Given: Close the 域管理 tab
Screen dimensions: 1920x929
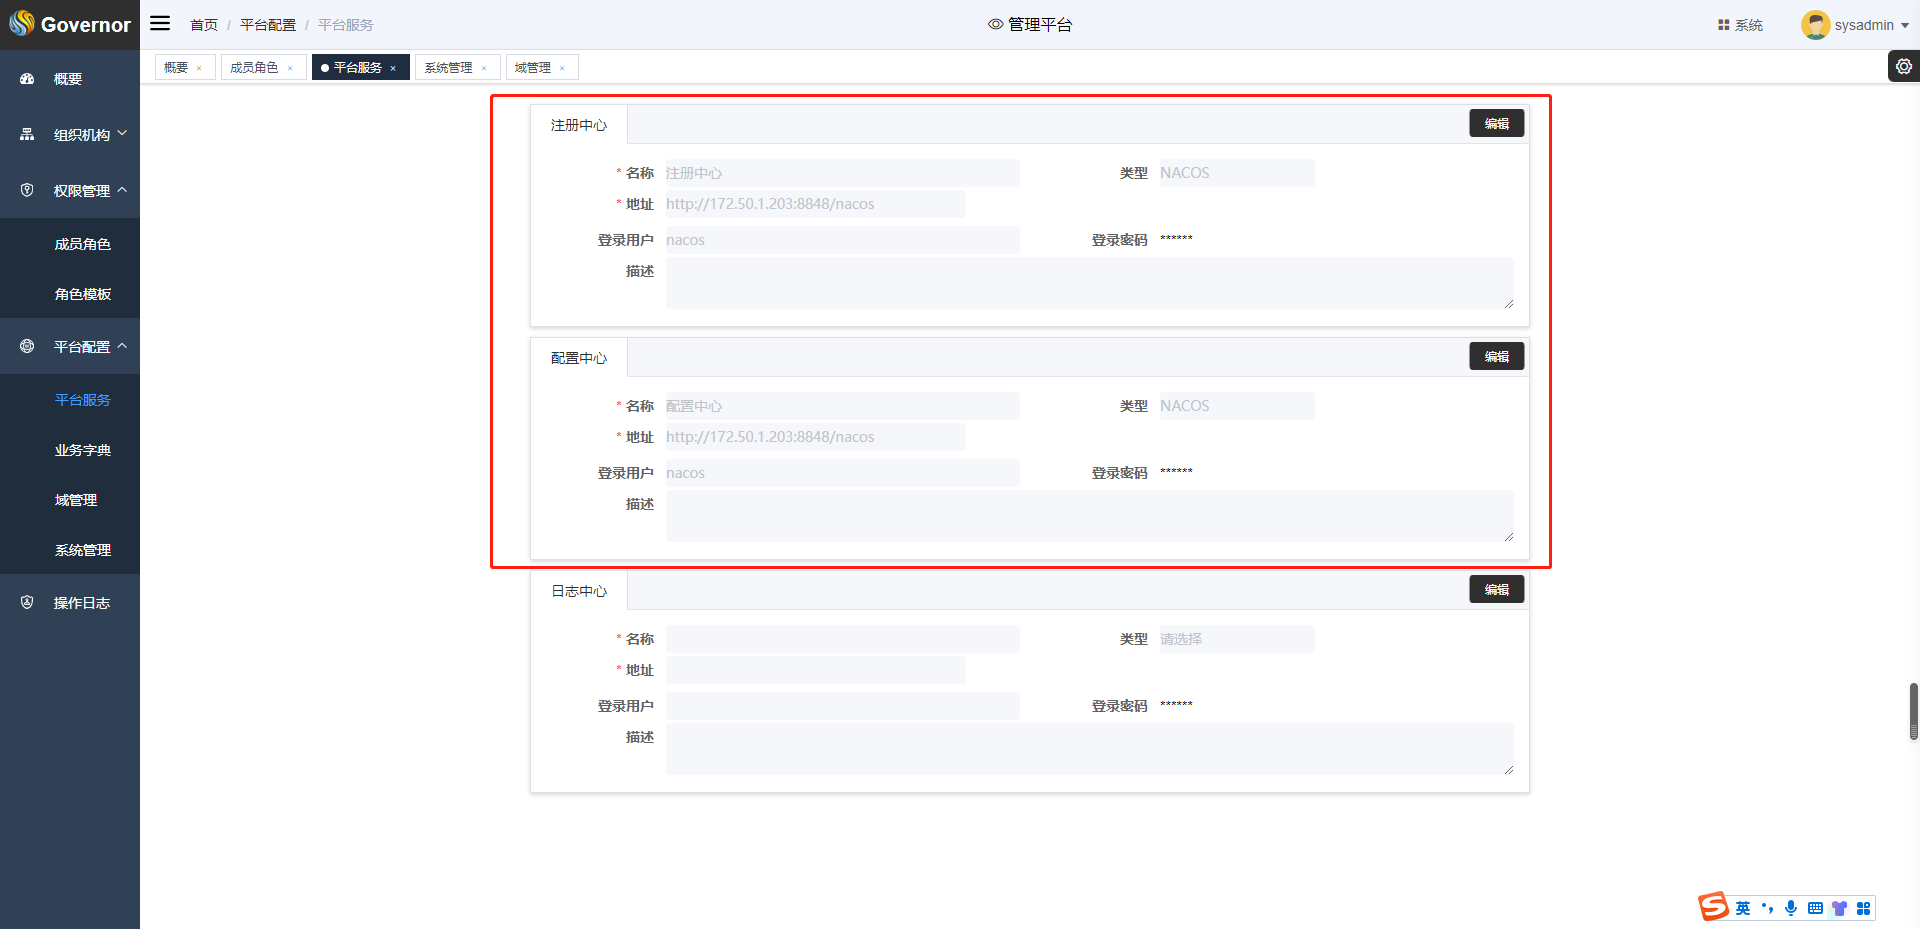Looking at the screenshot, I should coord(562,68).
